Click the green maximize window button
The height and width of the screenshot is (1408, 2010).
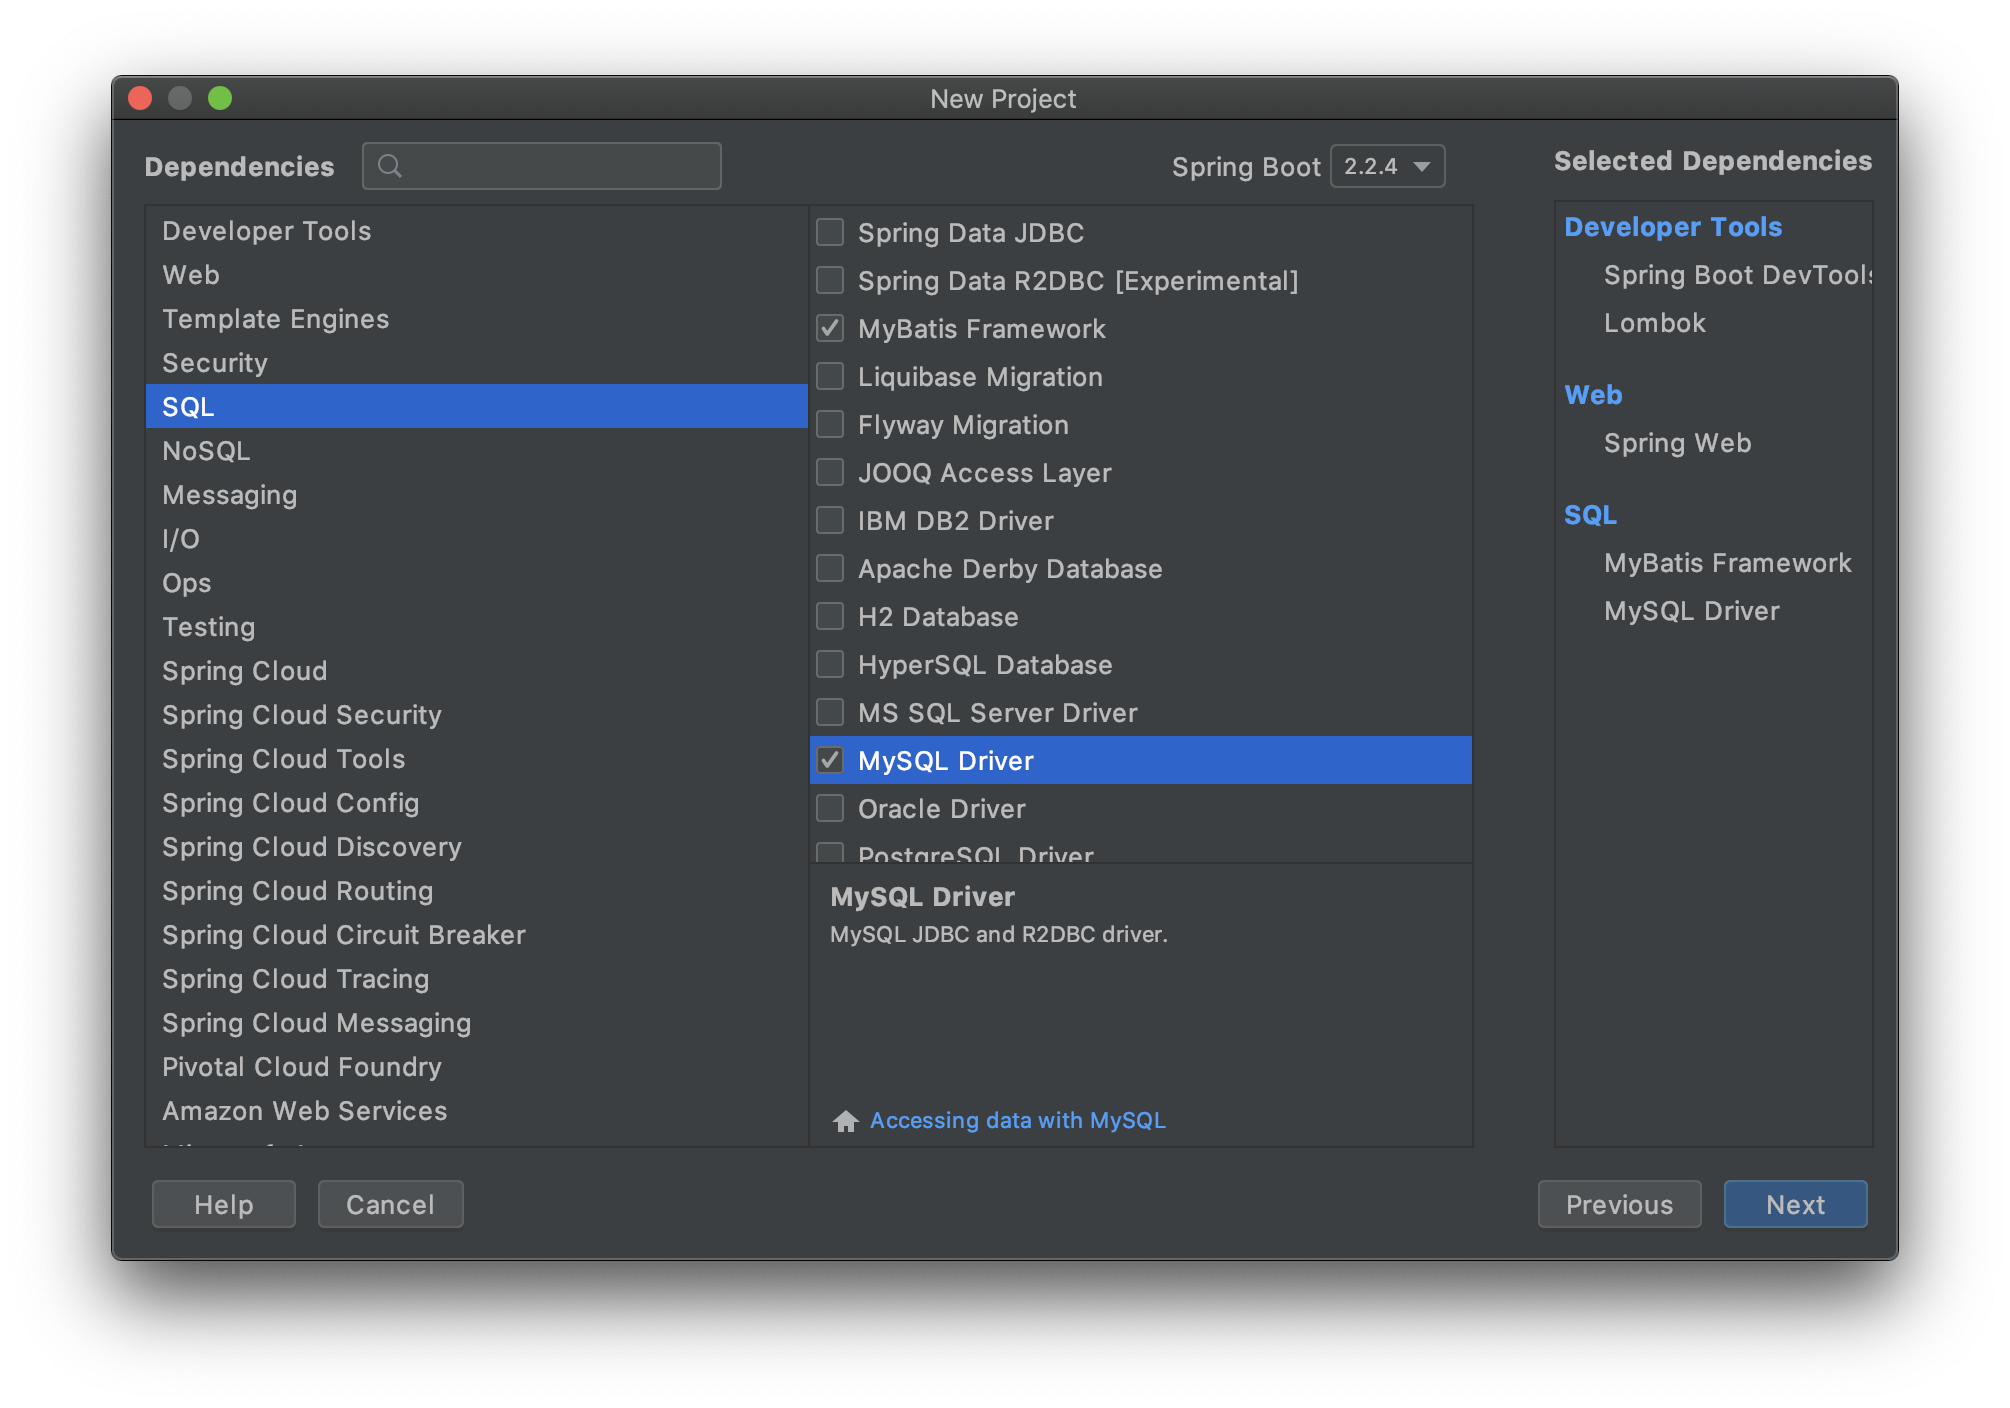(x=220, y=98)
